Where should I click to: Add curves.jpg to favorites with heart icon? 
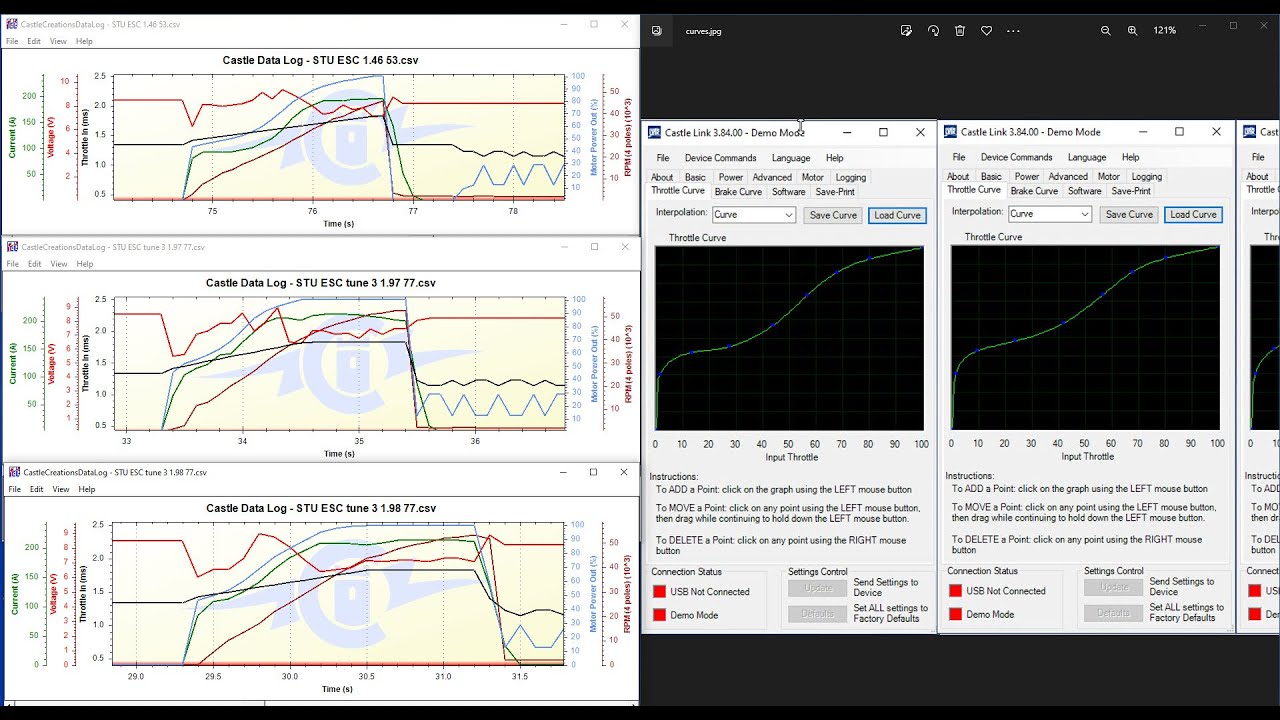click(986, 31)
